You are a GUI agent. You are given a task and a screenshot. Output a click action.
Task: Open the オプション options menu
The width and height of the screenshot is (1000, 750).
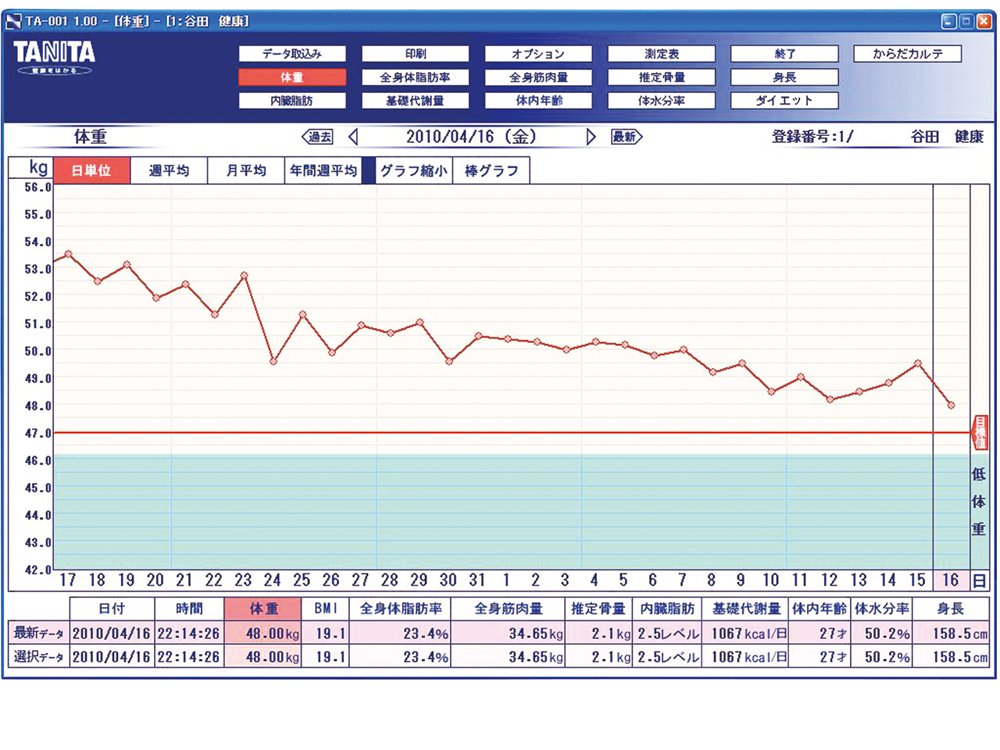click(538, 54)
